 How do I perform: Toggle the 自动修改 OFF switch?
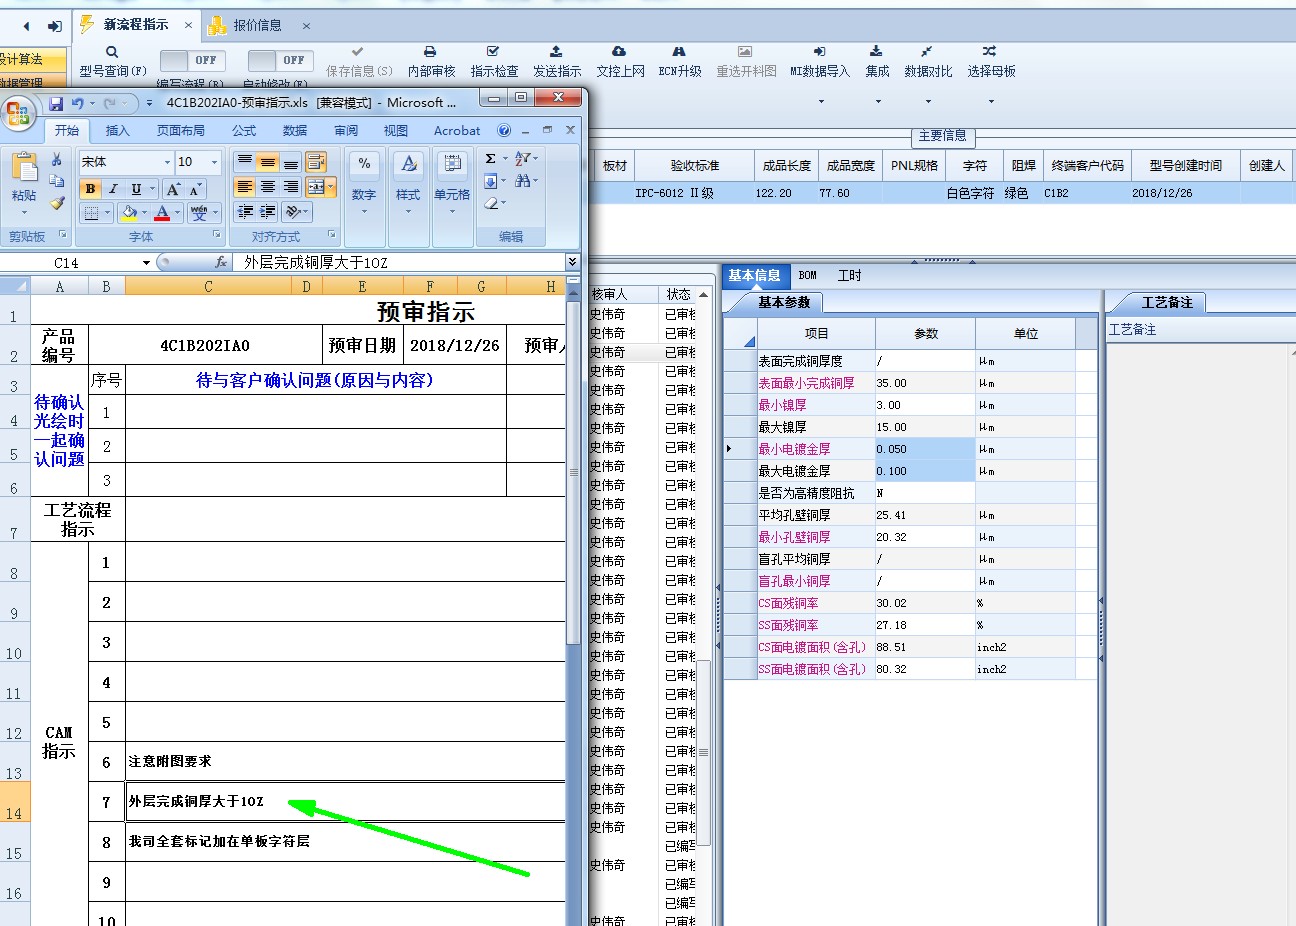281,61
